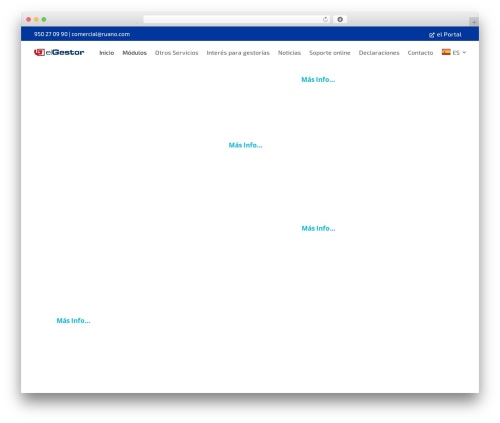Open a new browser tab with plus button
This screenshot has height=423, width=500.
pyautogui.click(x=474, y=22)
